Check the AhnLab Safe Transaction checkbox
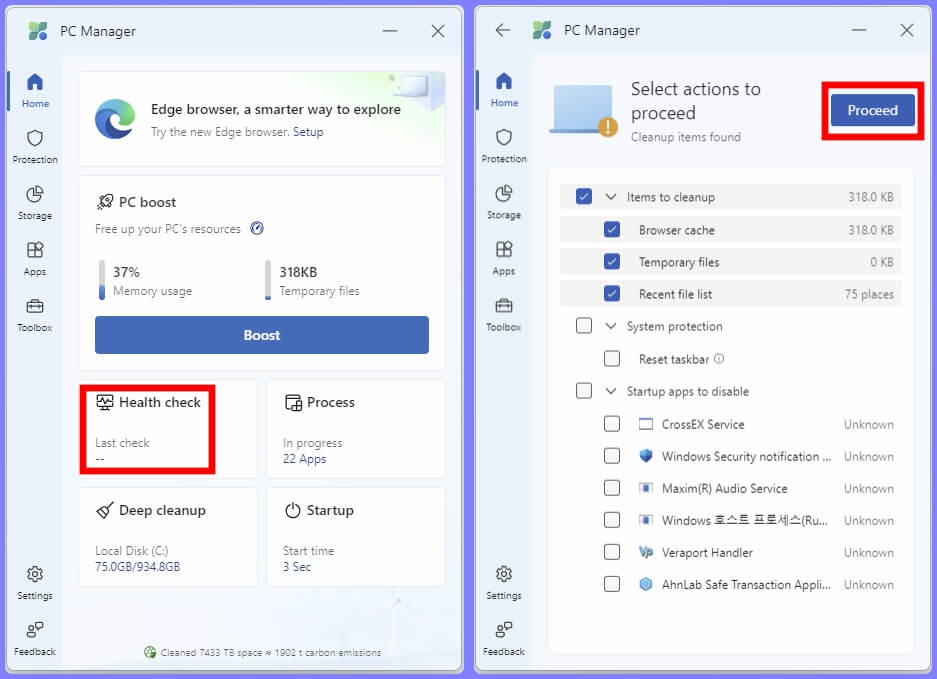Viewport: 937px width, 679px height. pos(612,584)
